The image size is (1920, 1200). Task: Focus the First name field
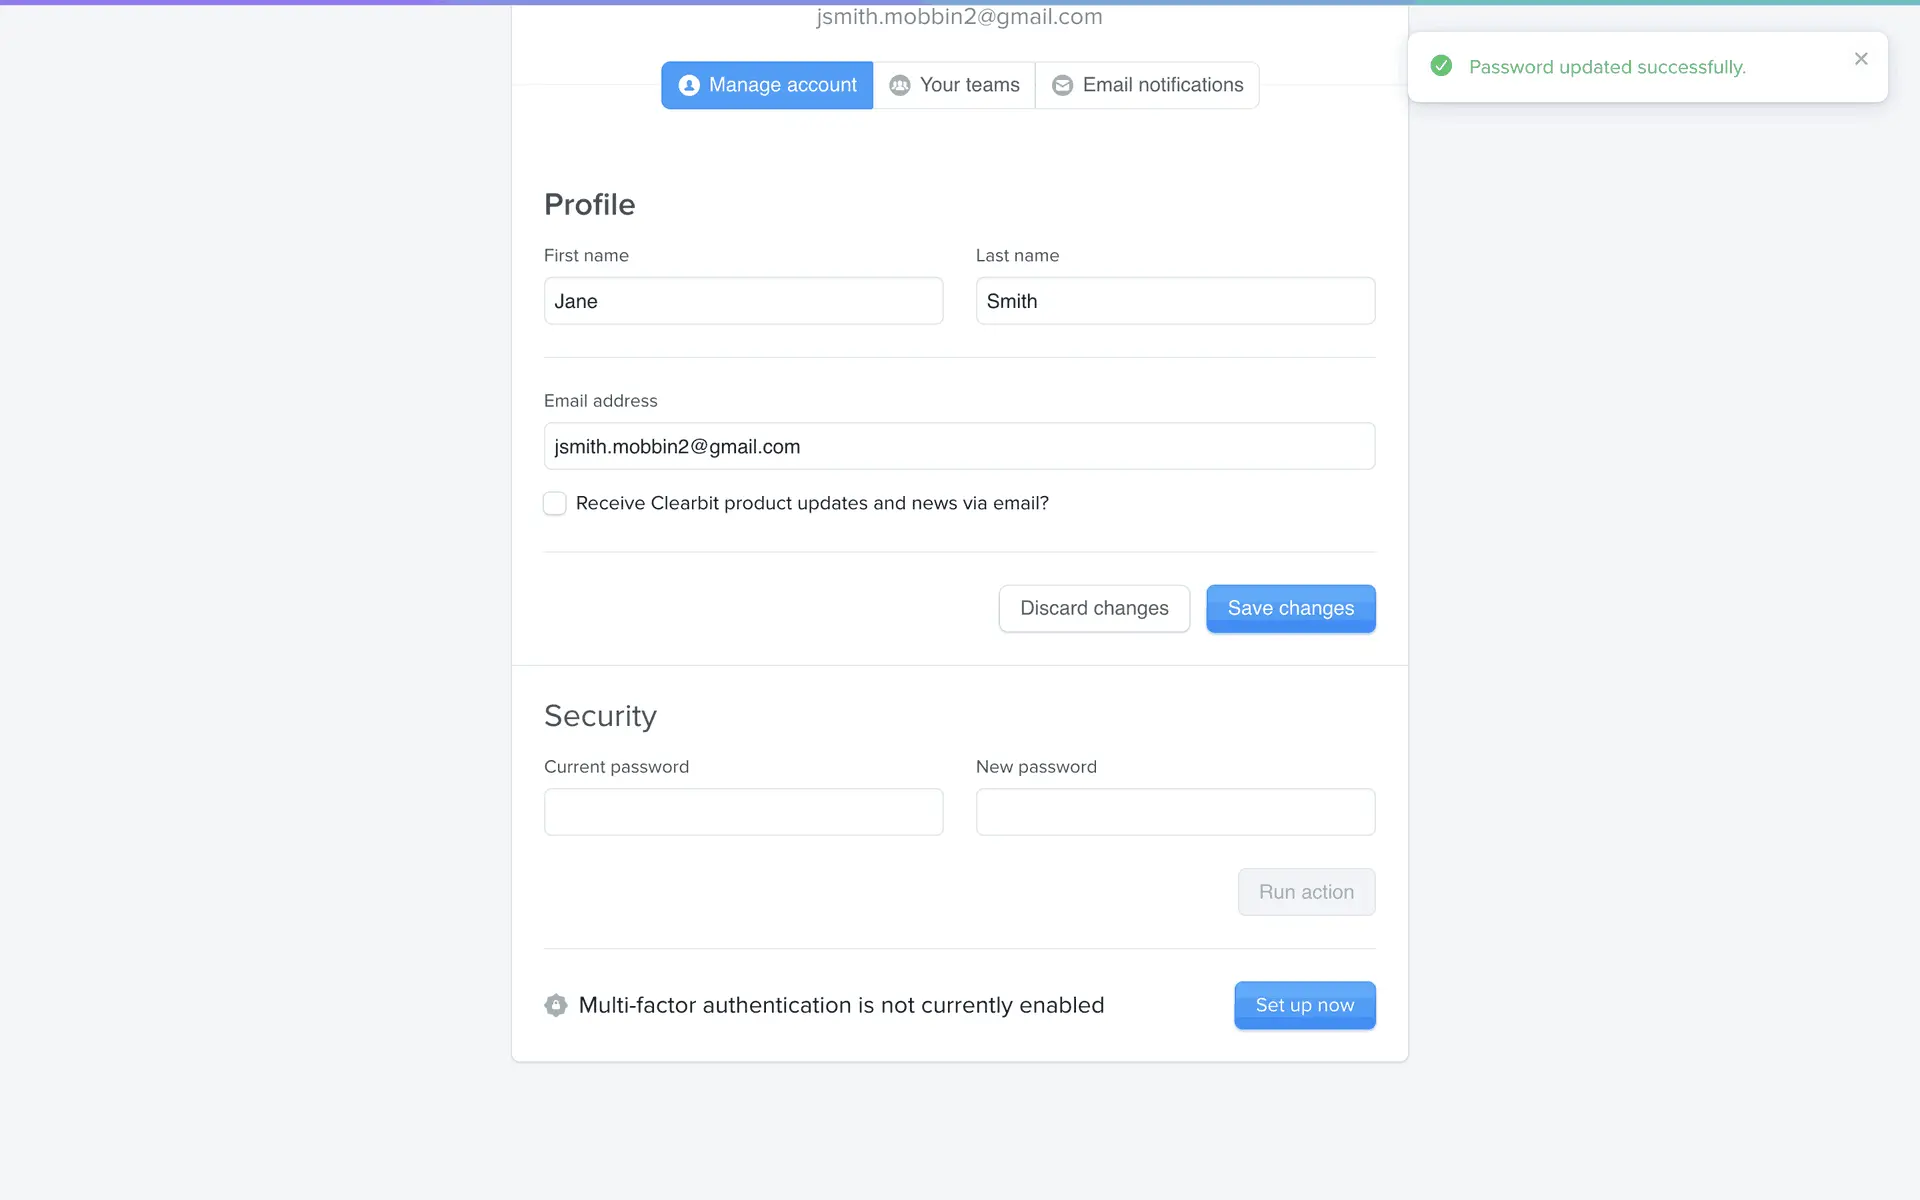coord(743,301)
